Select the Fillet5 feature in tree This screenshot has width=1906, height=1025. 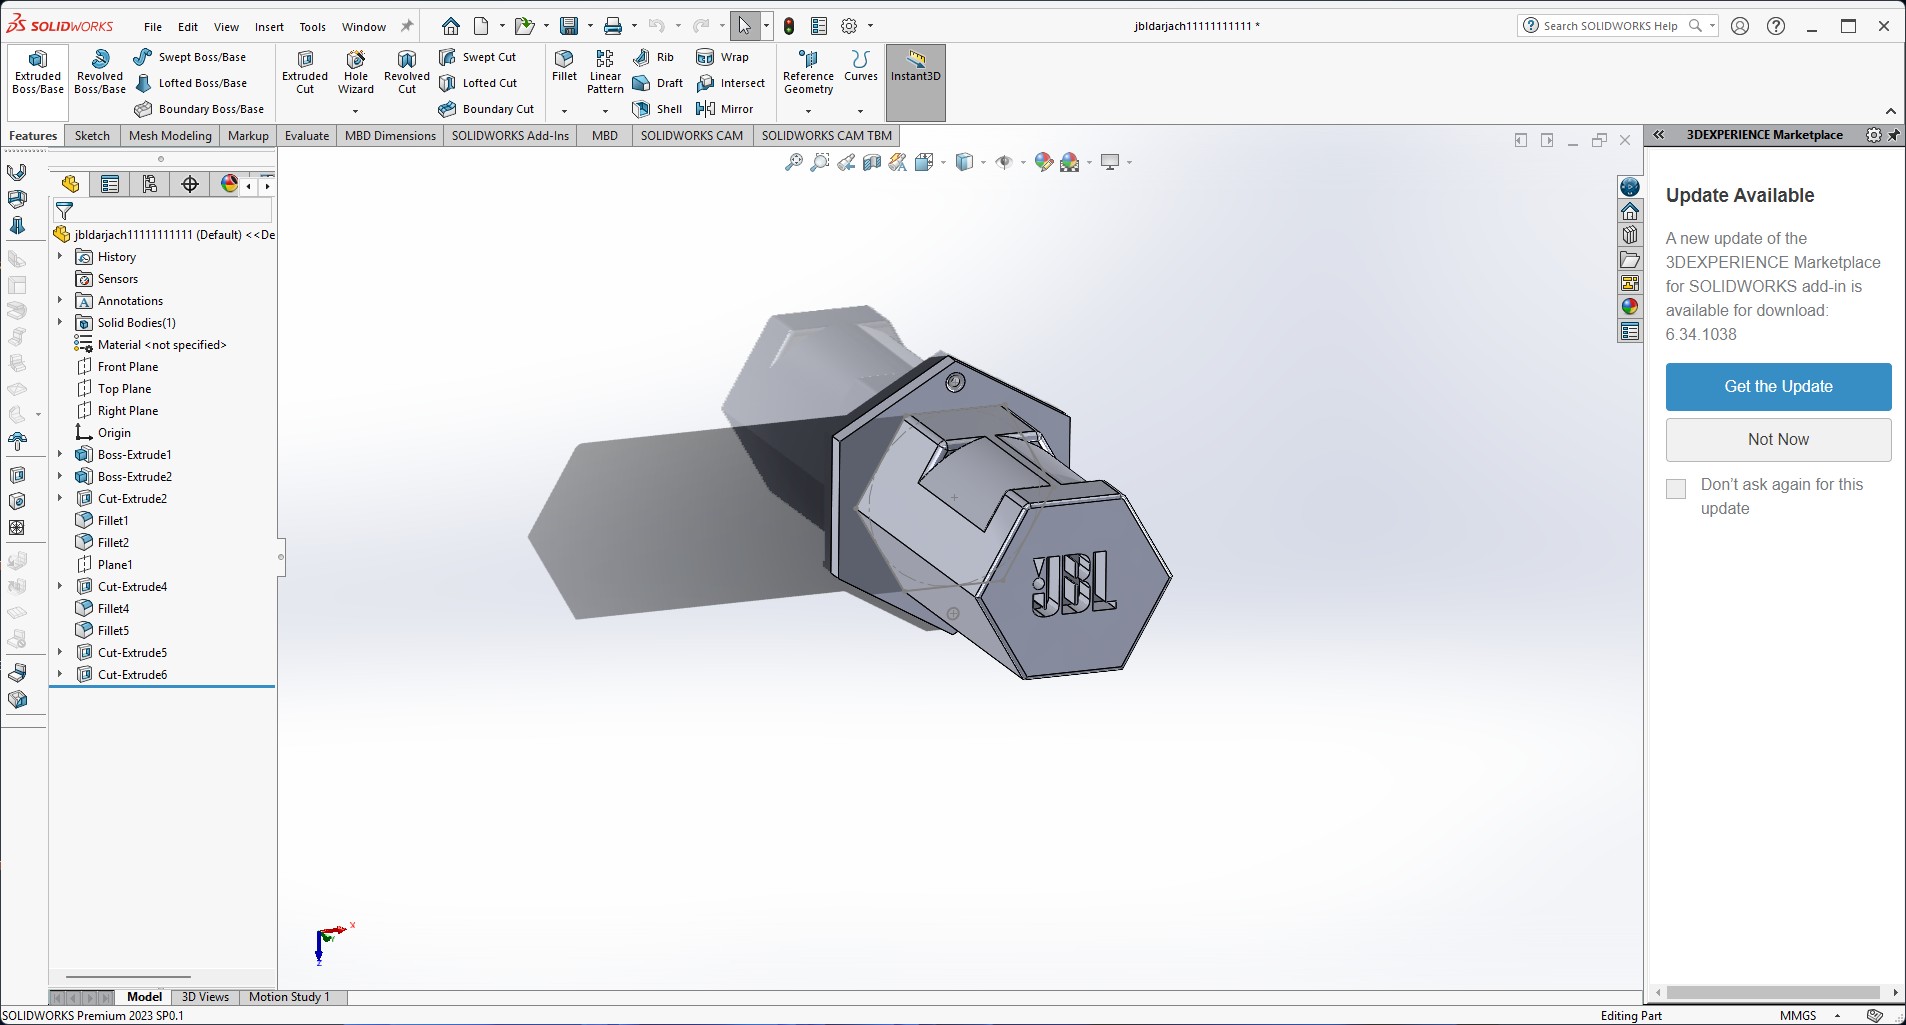point(113,631)
